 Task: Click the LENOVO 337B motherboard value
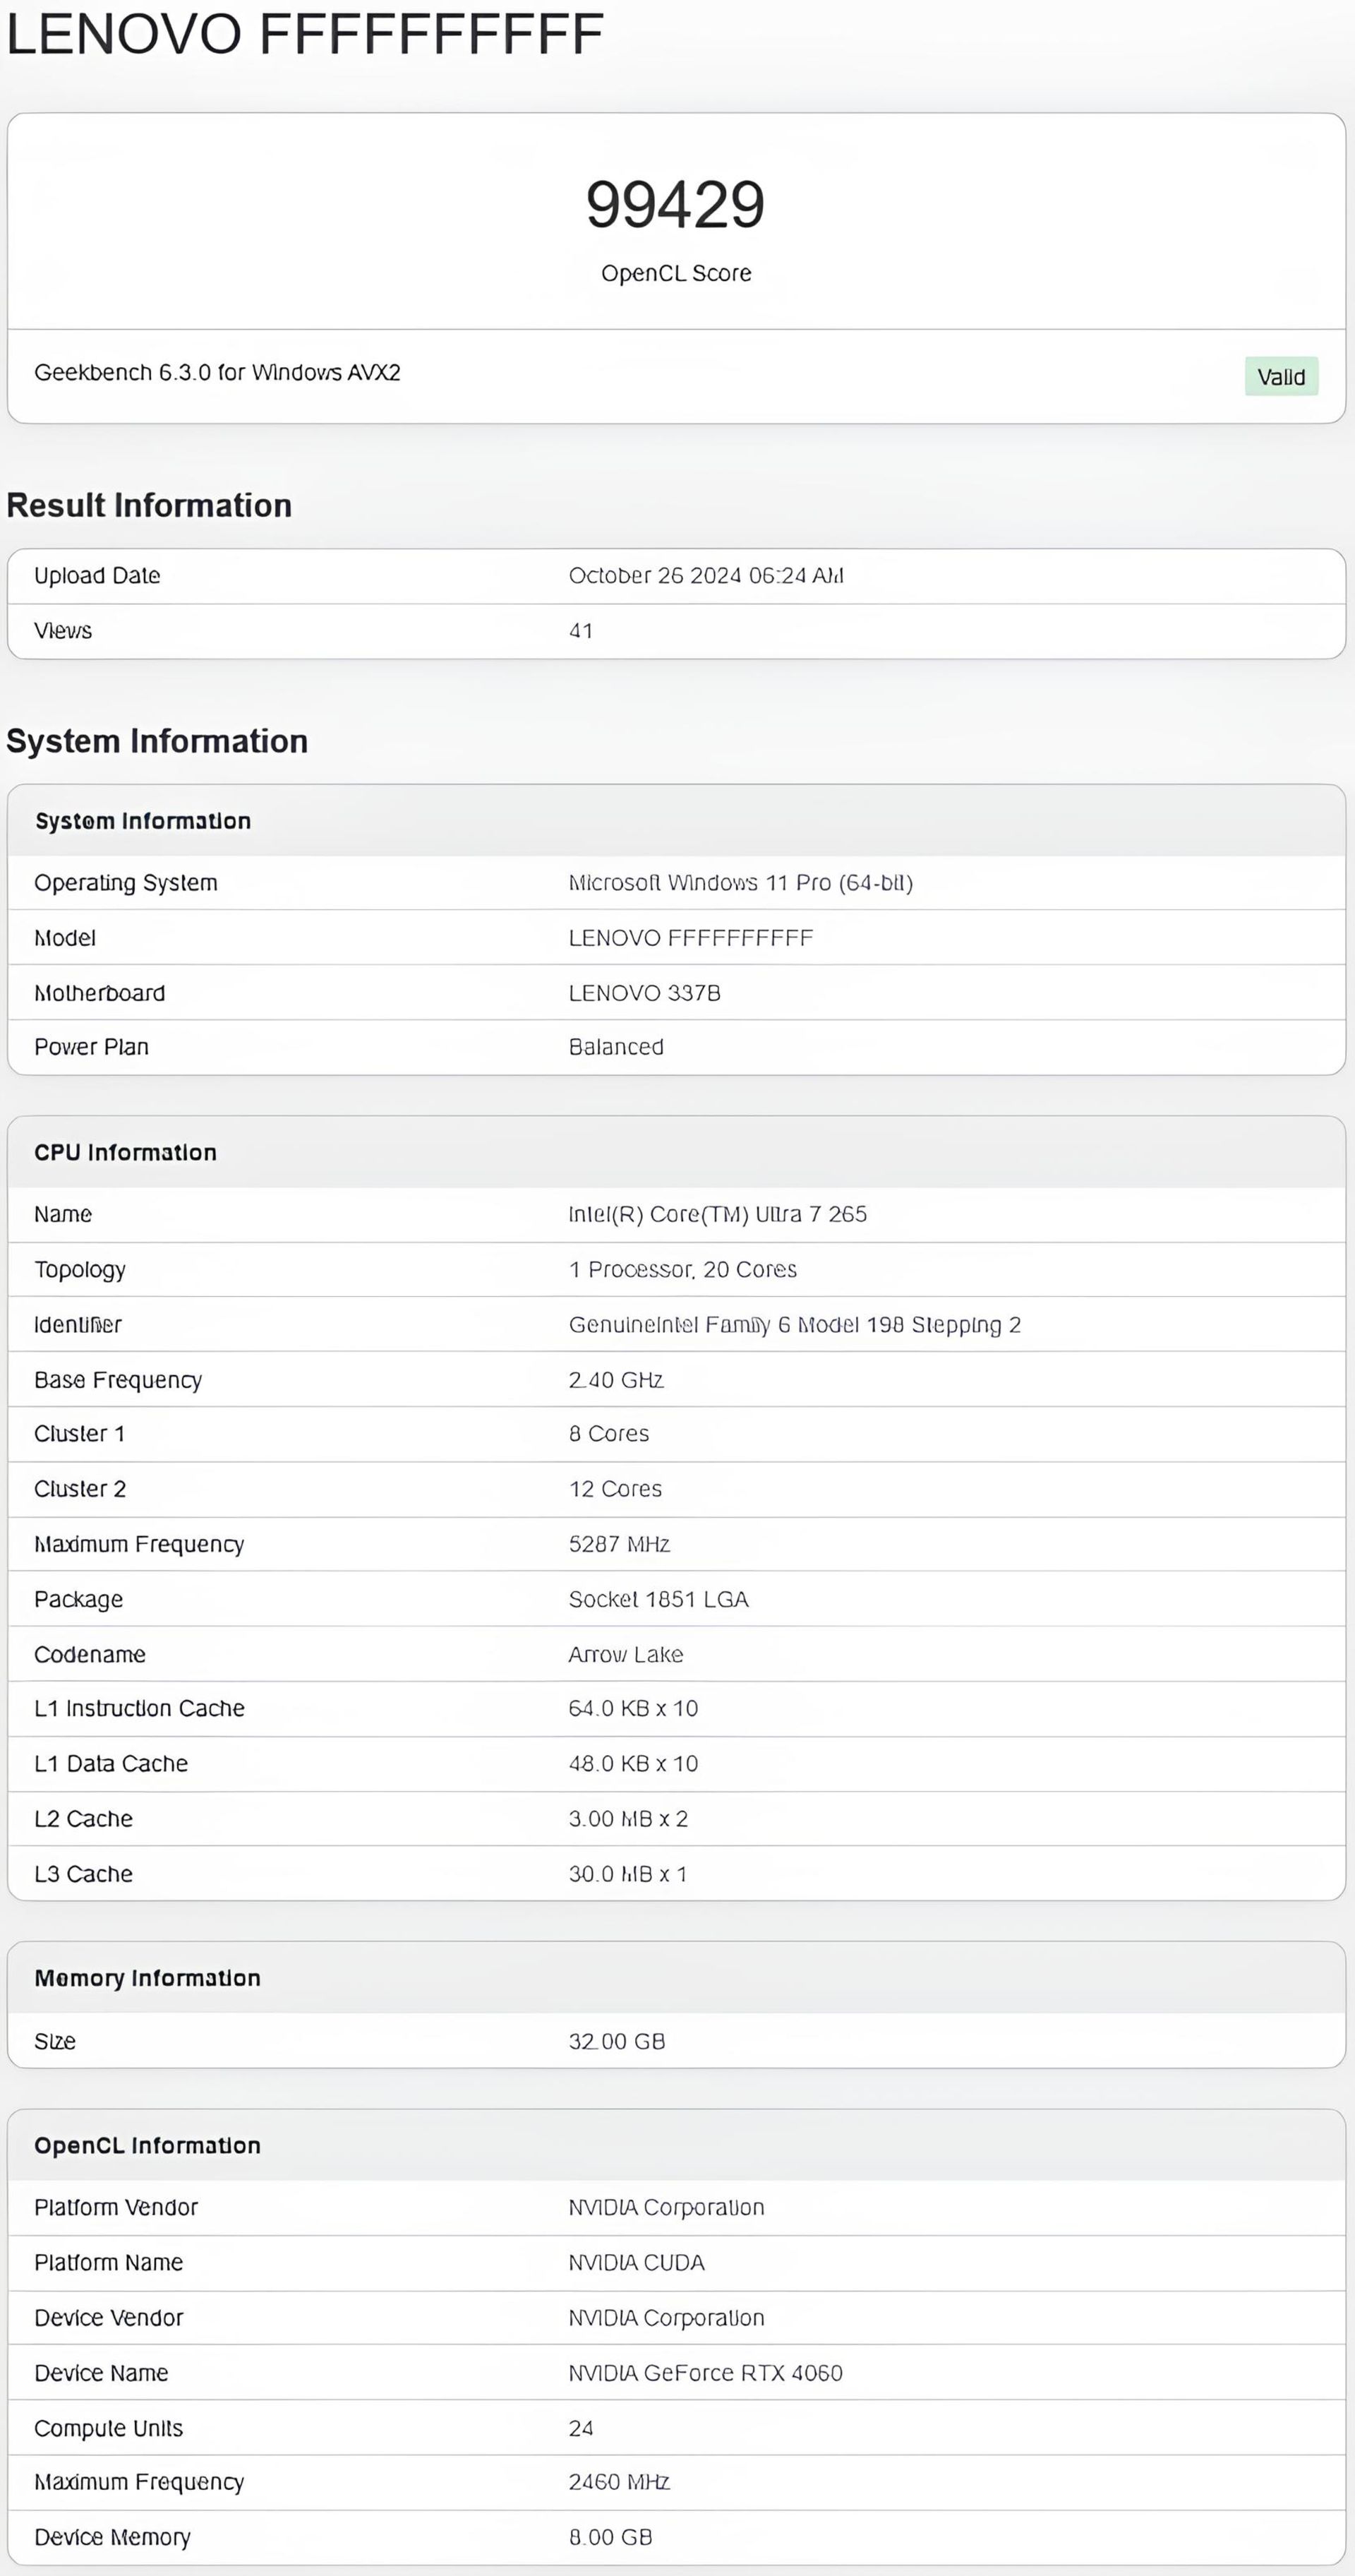(x=644, y=993)
